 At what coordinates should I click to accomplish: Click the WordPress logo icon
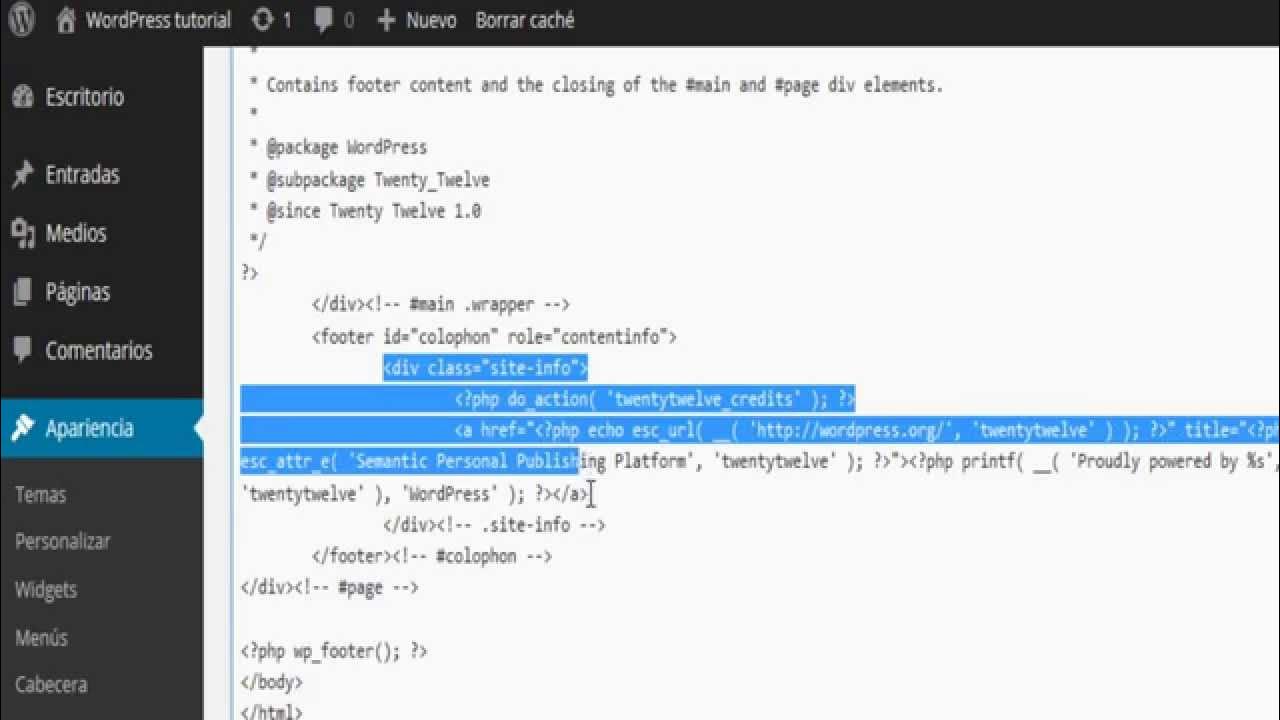(x=22, y=19)
